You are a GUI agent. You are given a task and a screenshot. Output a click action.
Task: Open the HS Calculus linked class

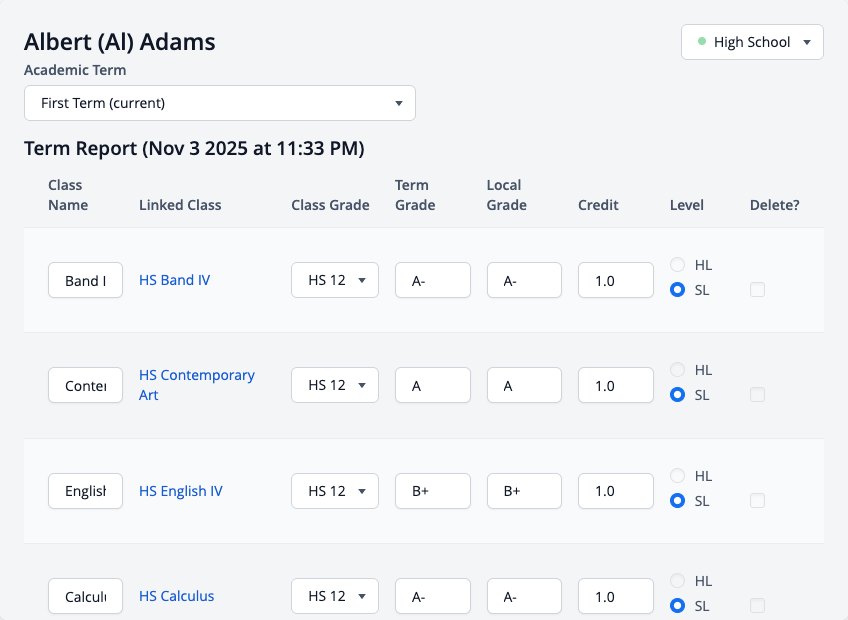[176, 596]
